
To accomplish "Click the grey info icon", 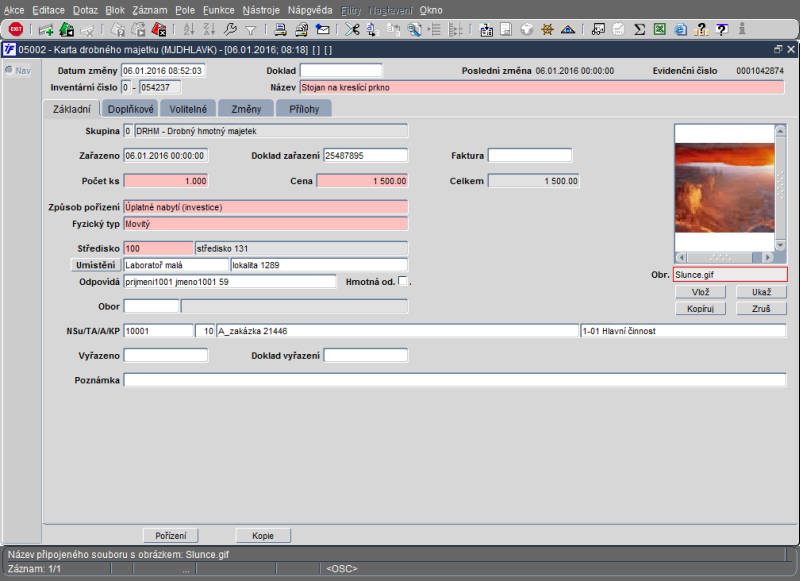I will point(742,29).
